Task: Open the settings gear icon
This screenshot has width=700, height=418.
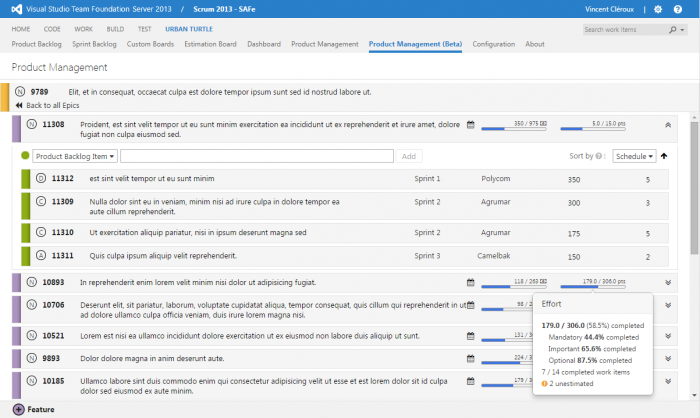Action: [658, 9]
